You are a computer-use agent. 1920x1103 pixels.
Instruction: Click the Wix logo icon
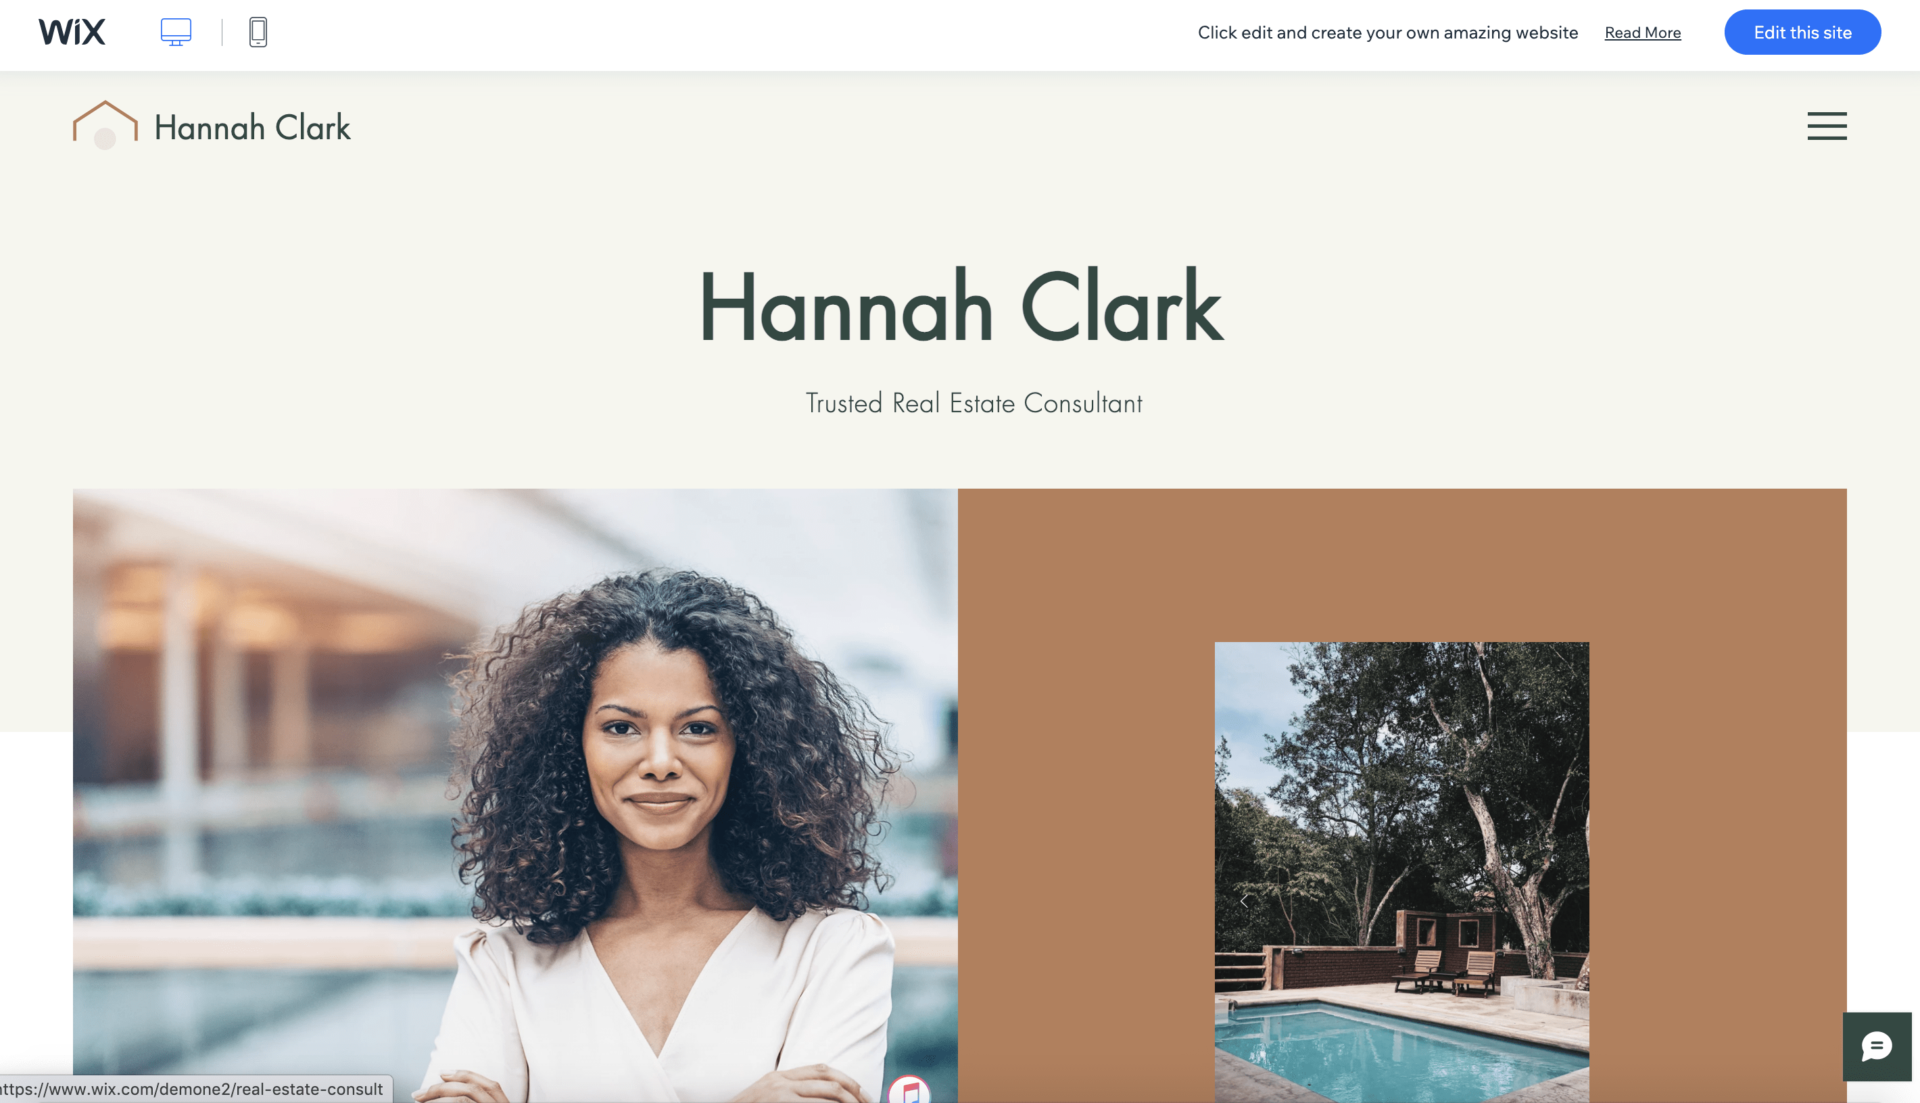click(x=71, y=29)
